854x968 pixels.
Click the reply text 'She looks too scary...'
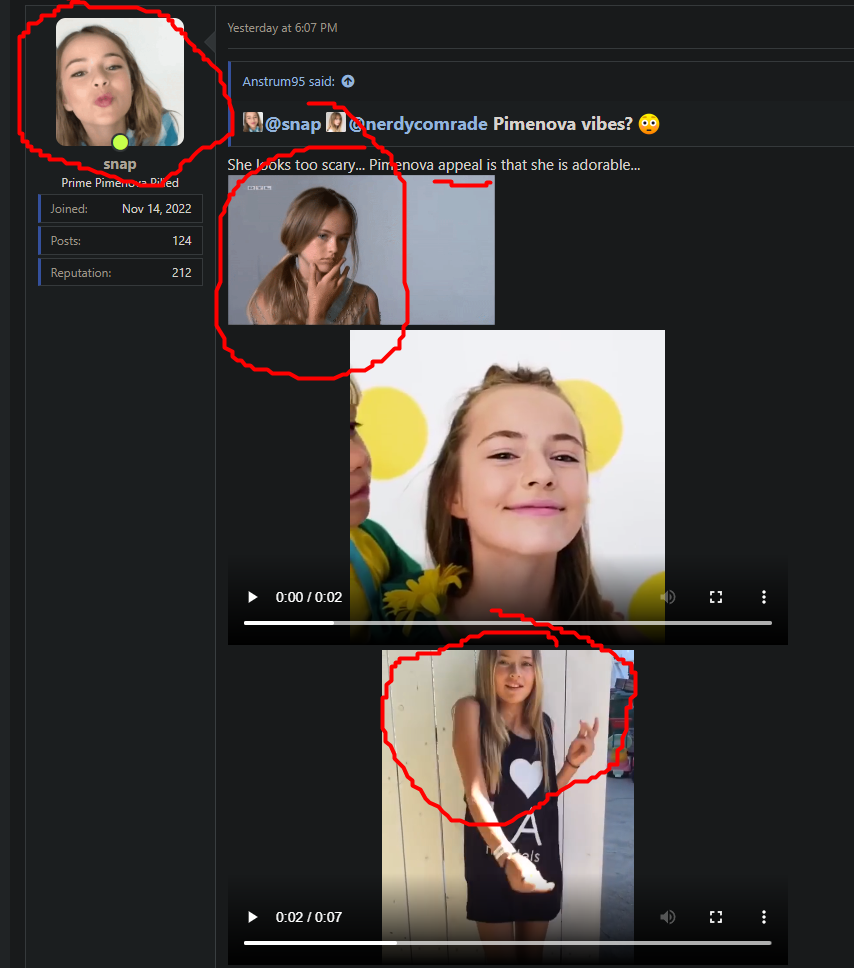294,165
